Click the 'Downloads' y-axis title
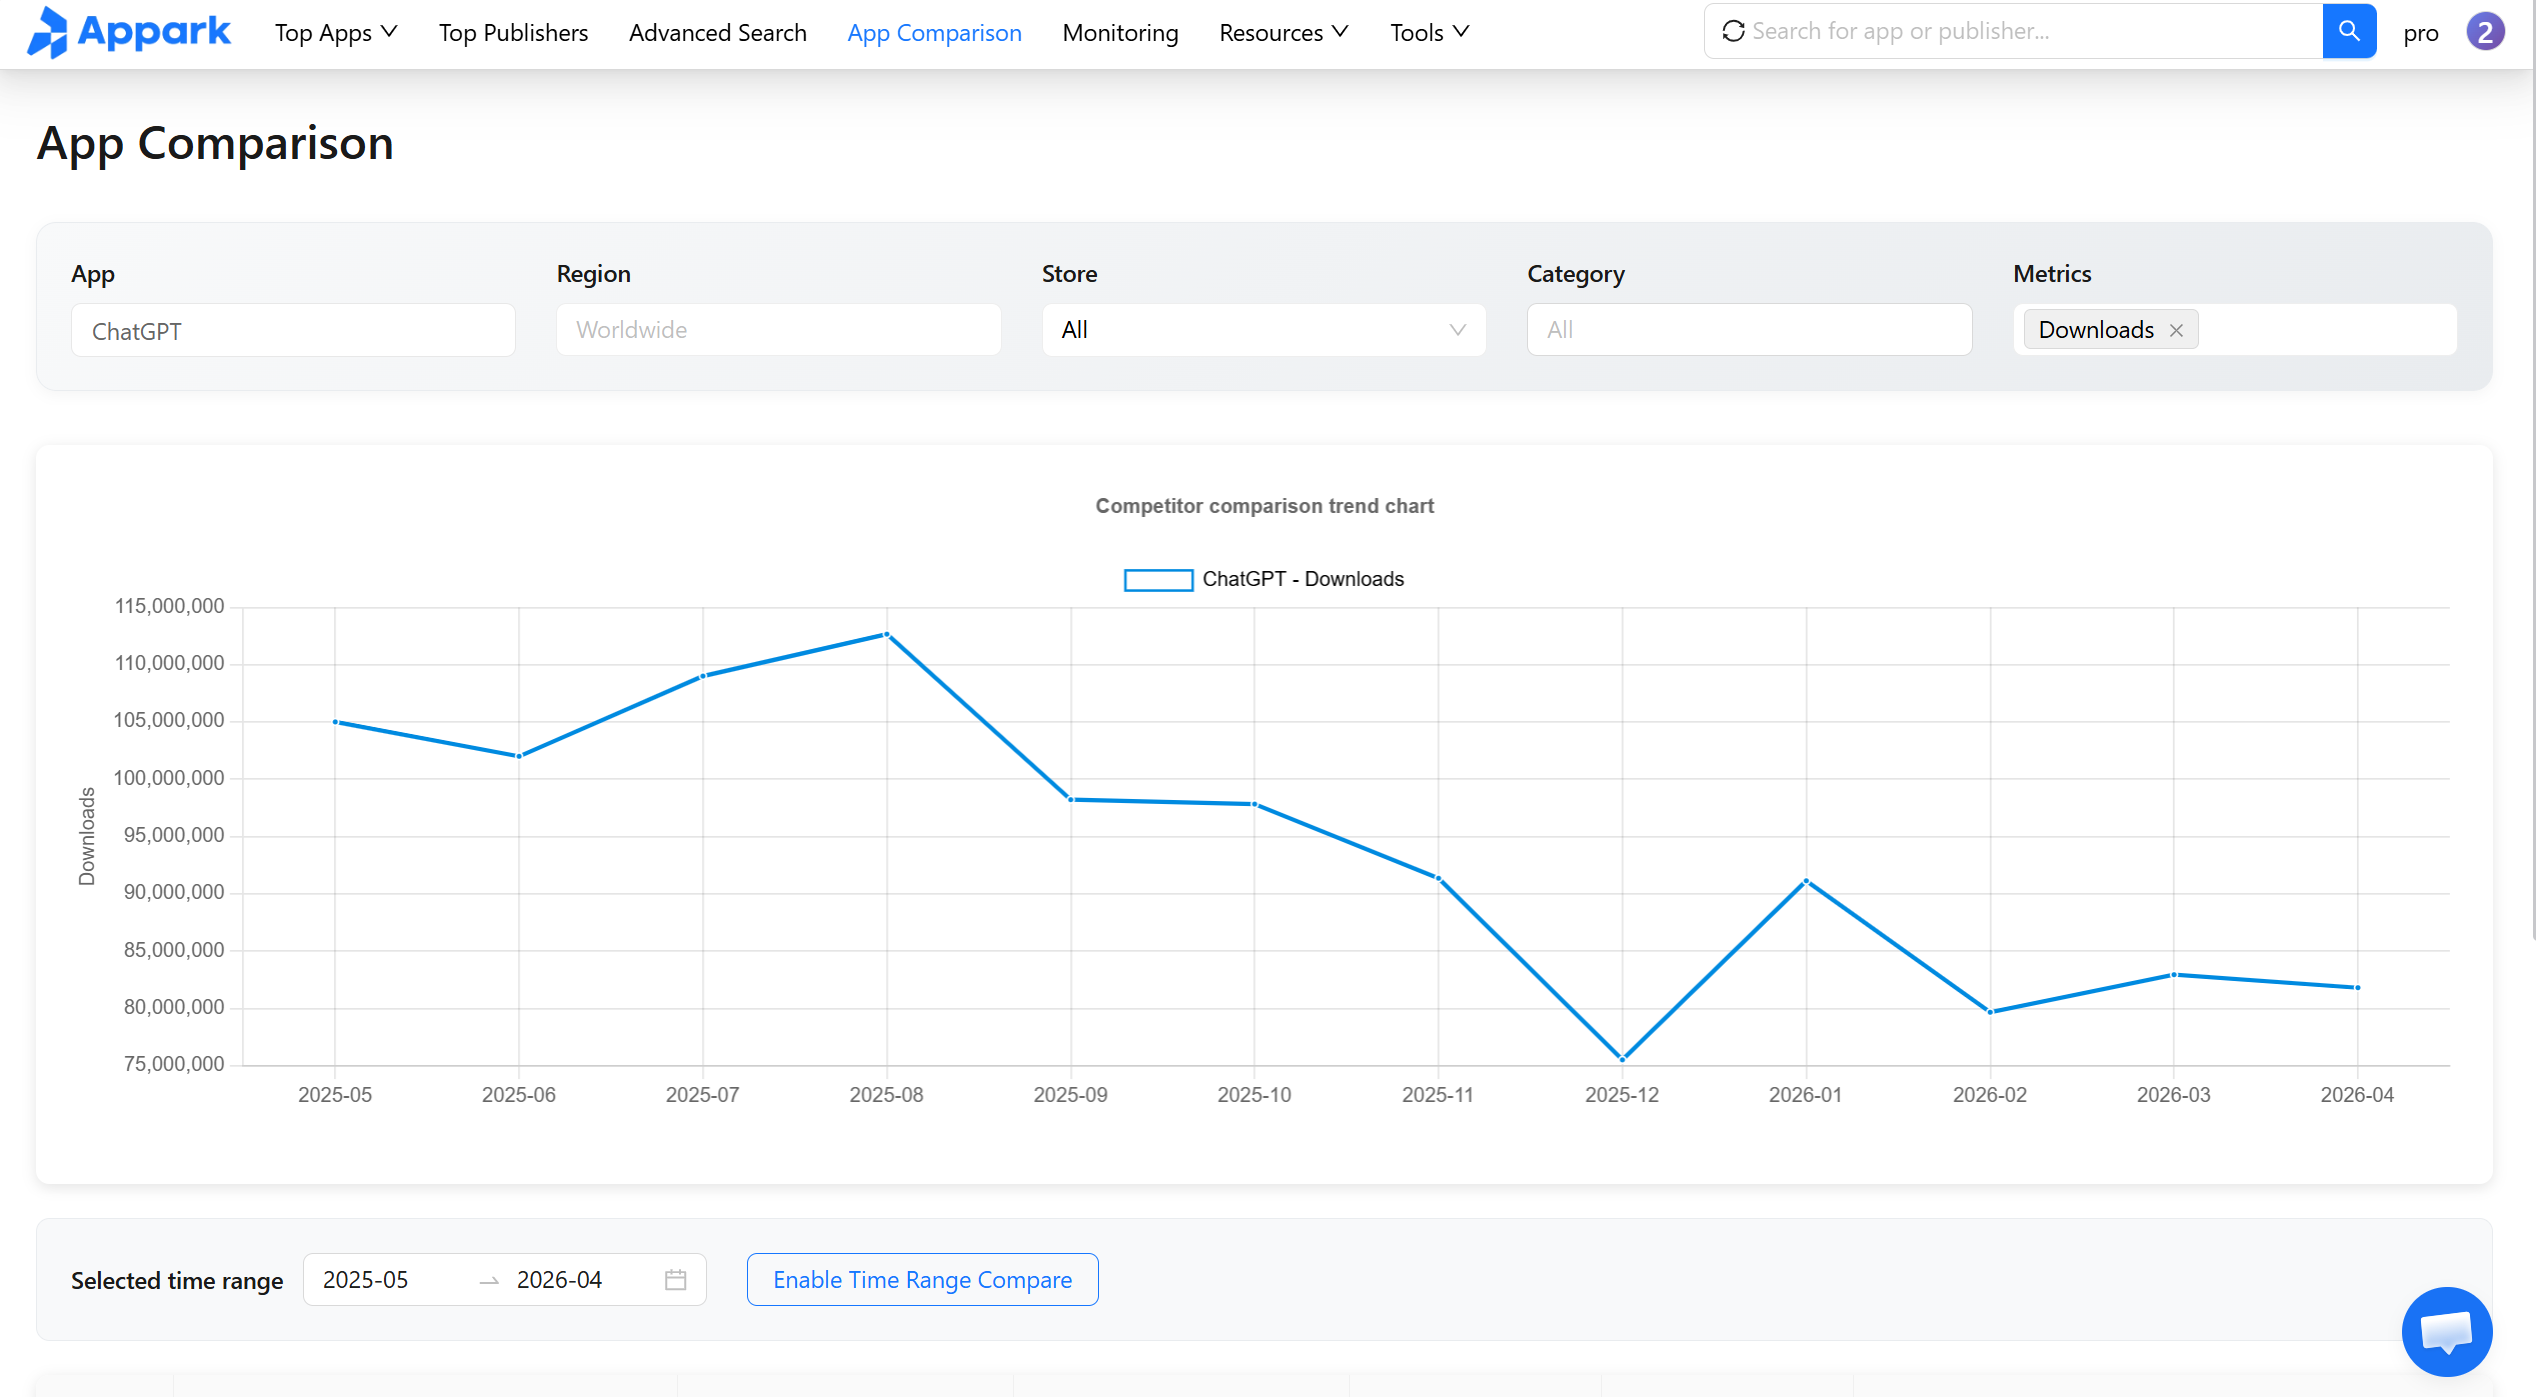The width and height of the screenshot is (2536, 1397). click(87, 836)
